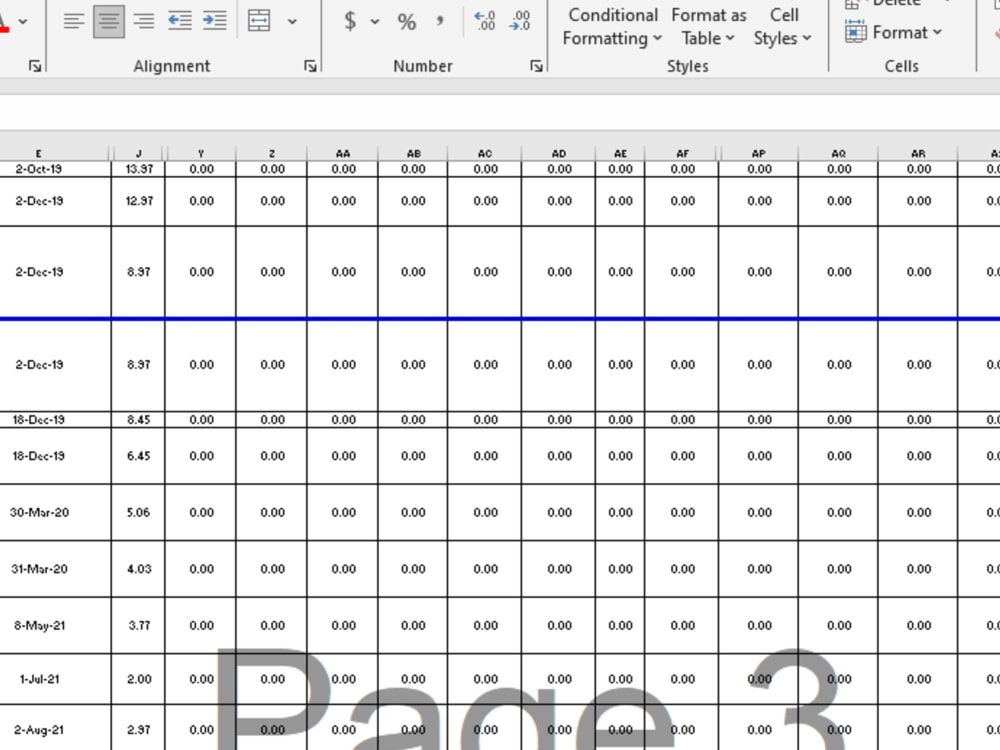Image resolution: width=1000 pixels, height=750 pixels.
Task: Select the cell with value 3.77
Action: click(x=138, y=625)
